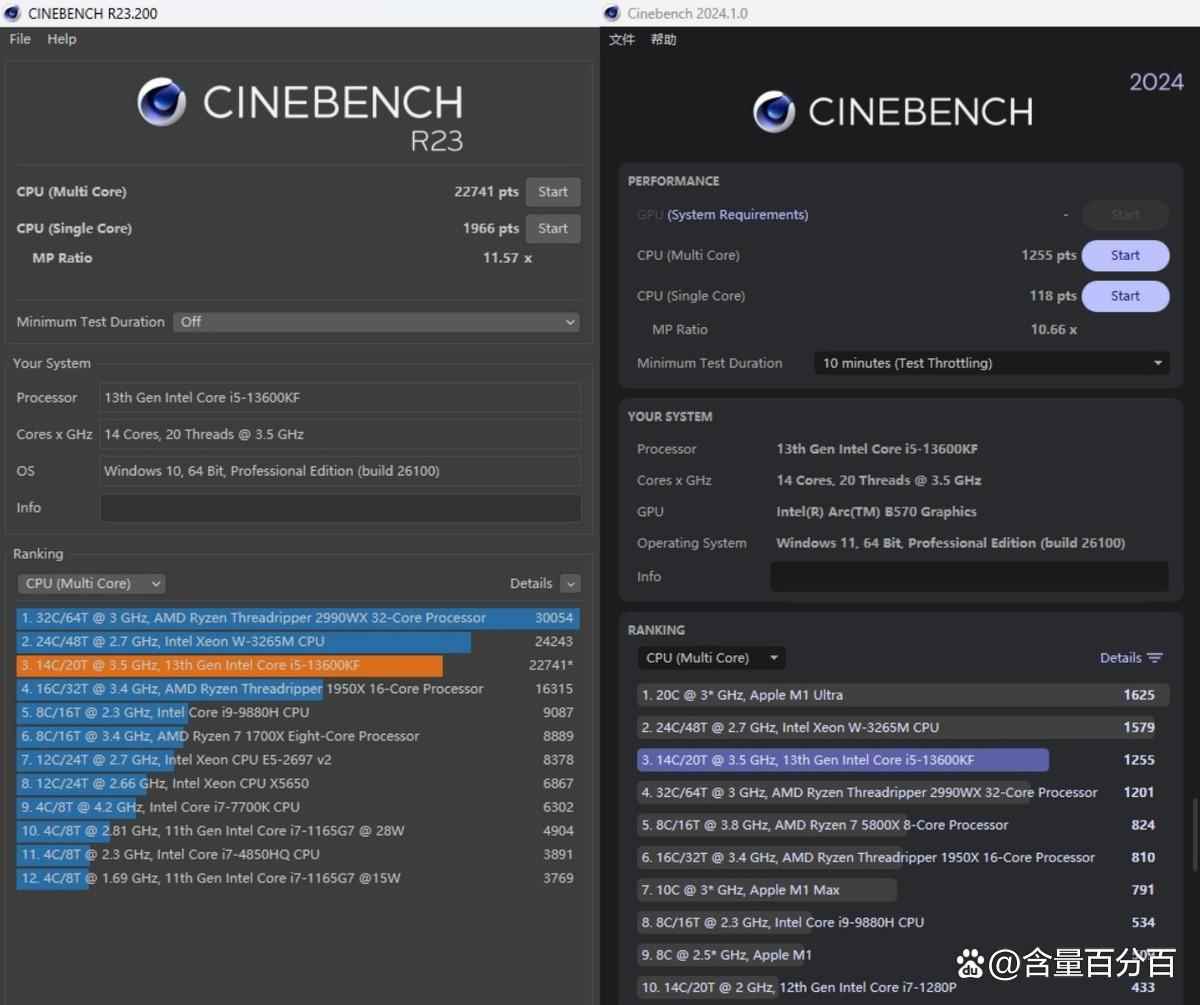Screen dimensions: 1200x1005
Task: Open 帮助 menu in Cinebench 2024
Action: coord(663,40)
